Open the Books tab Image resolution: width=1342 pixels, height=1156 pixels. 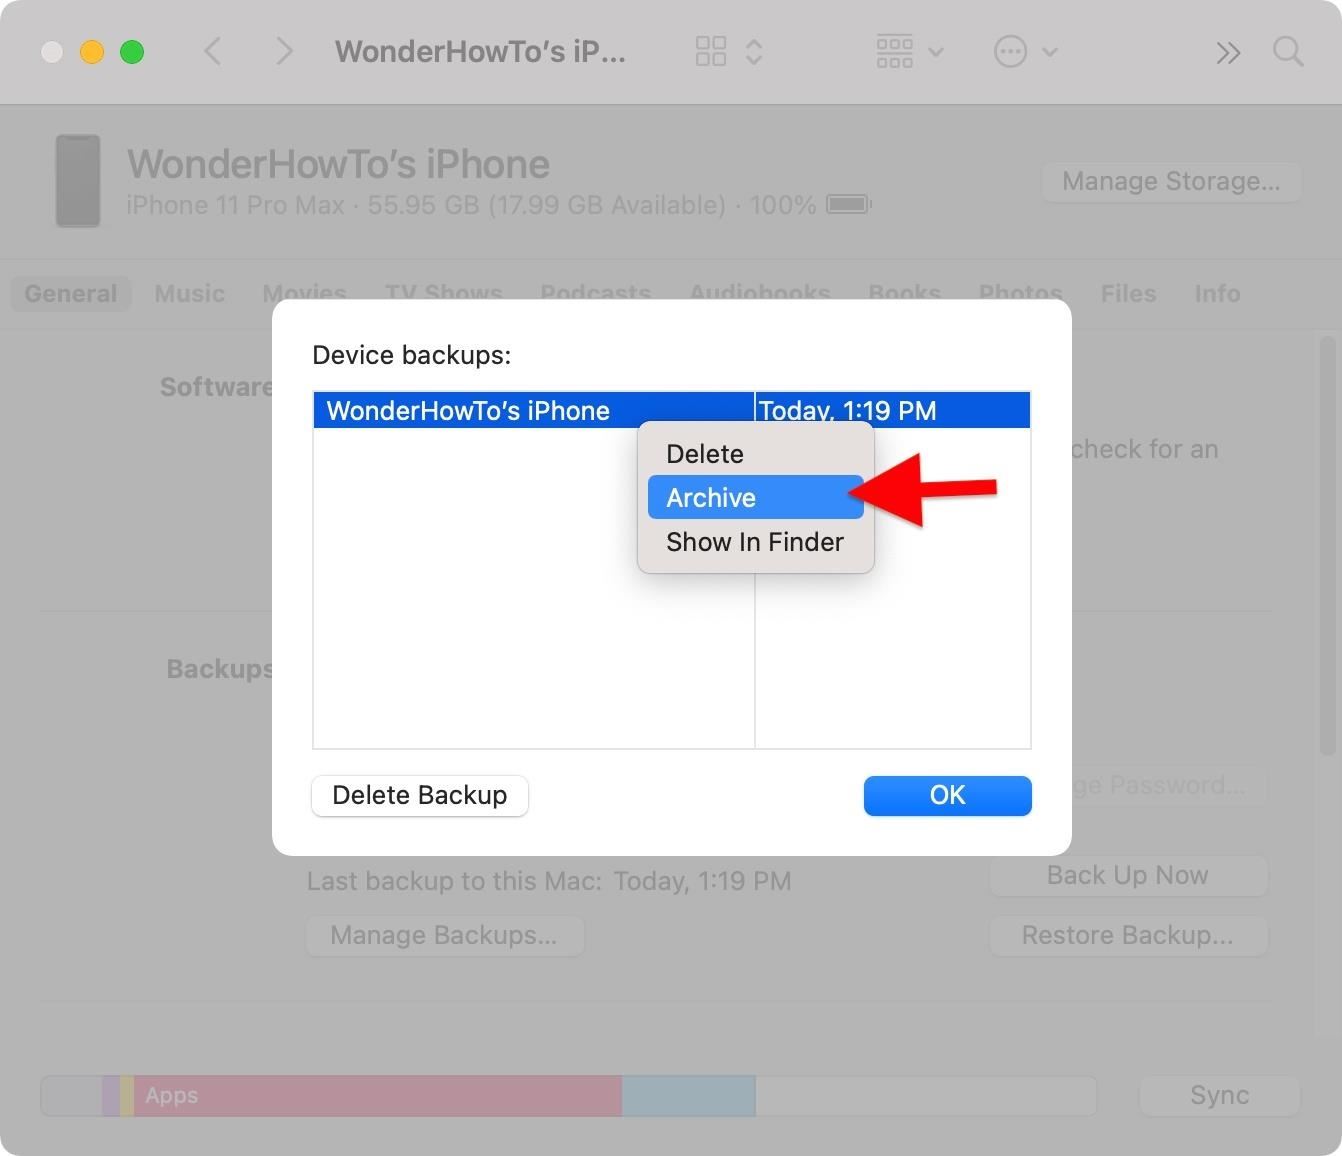point(904,292)
